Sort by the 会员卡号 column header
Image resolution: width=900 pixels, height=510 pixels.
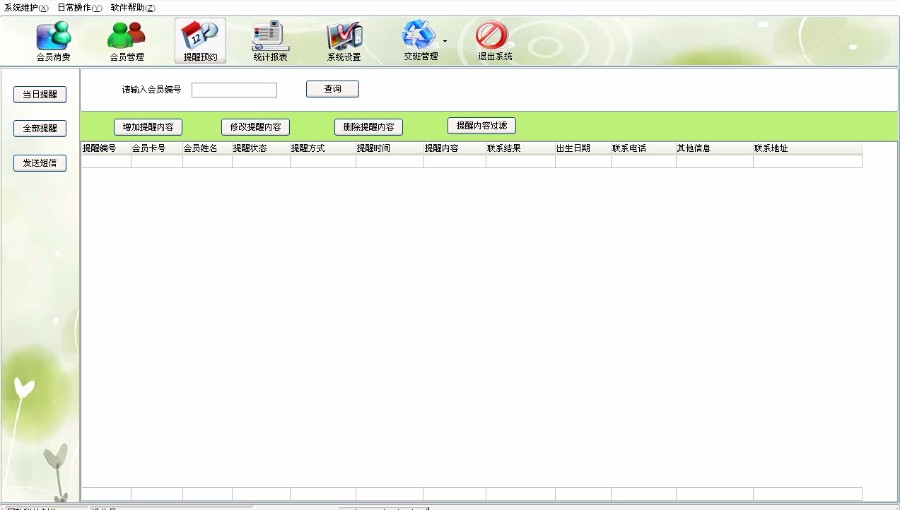[x=157, y=148]
